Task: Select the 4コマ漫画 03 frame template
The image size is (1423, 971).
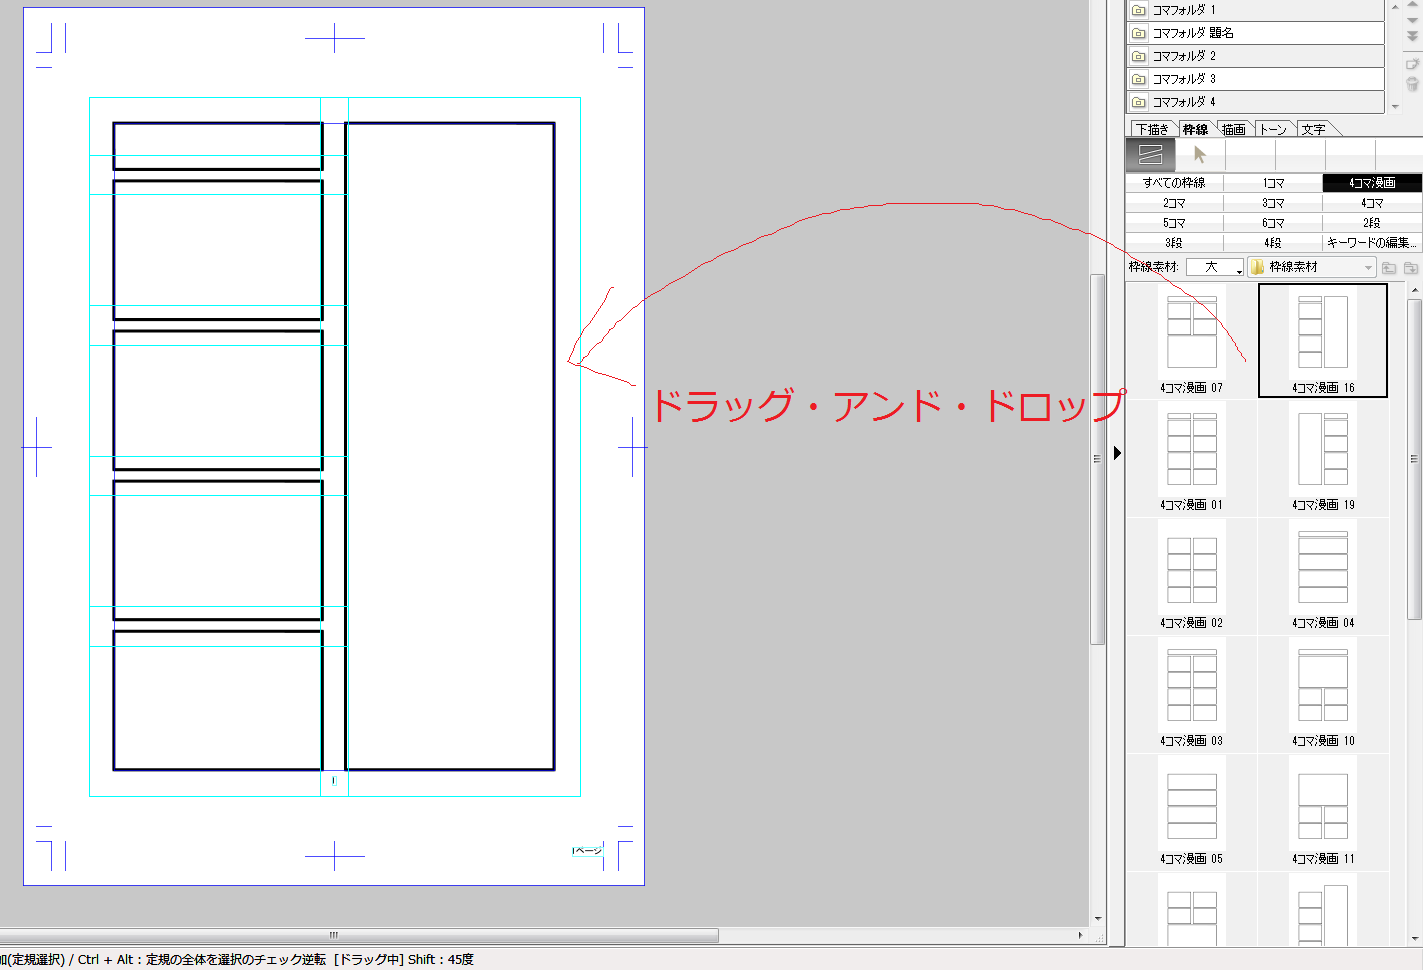Action: [1192, 694]
